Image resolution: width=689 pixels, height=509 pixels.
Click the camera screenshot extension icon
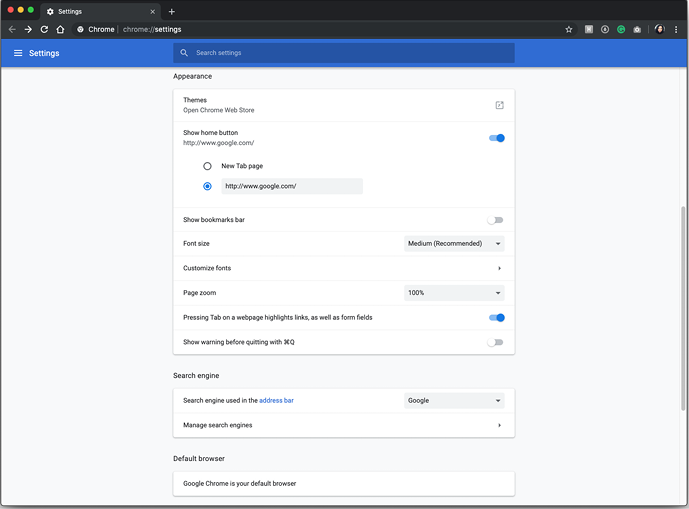coord(637,29)
